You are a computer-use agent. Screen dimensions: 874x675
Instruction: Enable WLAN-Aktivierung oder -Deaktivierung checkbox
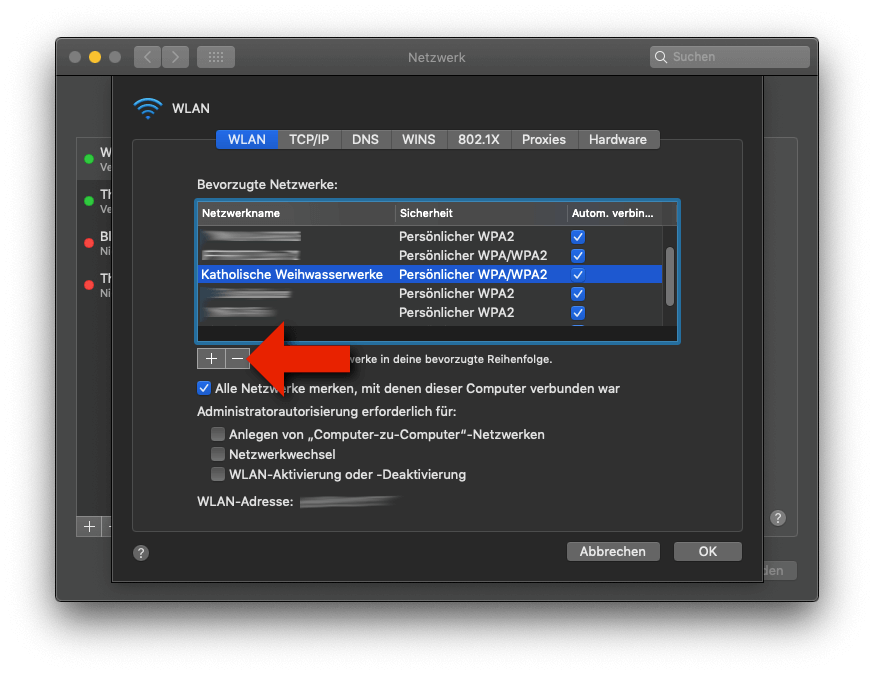(x=218, y=474)
